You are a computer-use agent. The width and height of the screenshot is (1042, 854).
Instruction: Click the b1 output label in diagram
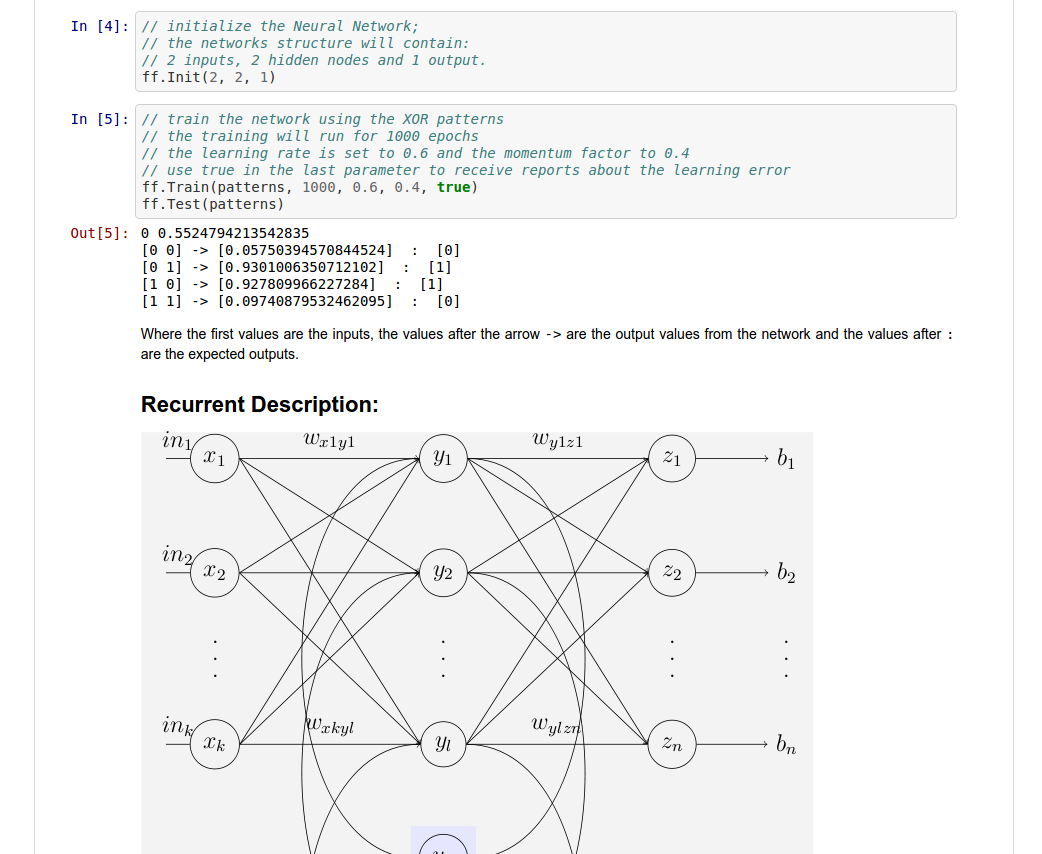click(786, 459)
